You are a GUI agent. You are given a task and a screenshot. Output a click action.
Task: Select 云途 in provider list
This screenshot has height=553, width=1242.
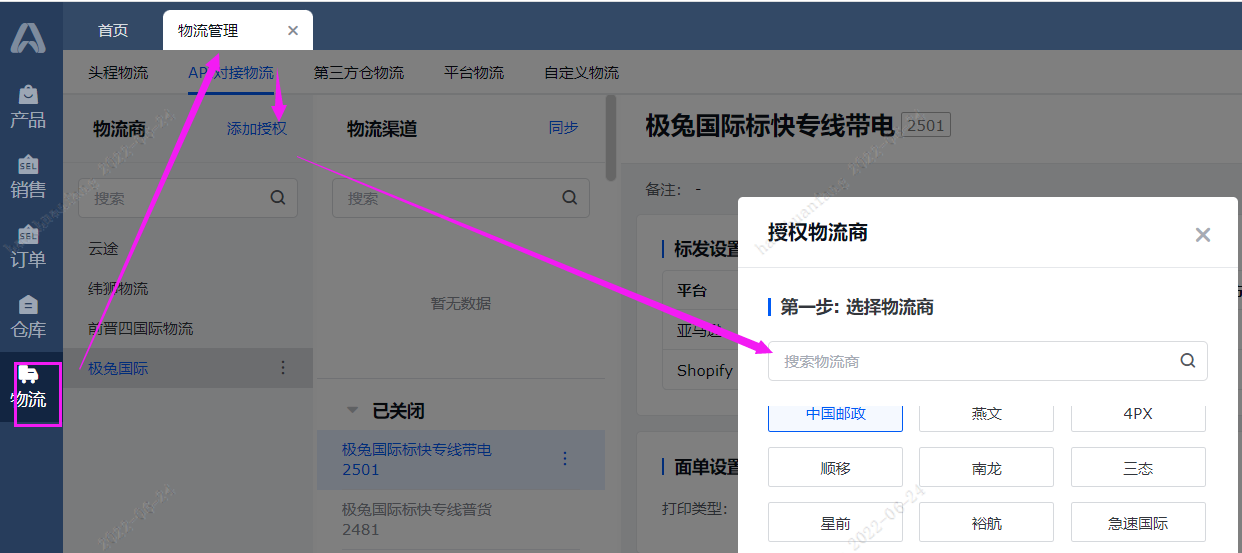pyautogui.click(x=188, y=248)
